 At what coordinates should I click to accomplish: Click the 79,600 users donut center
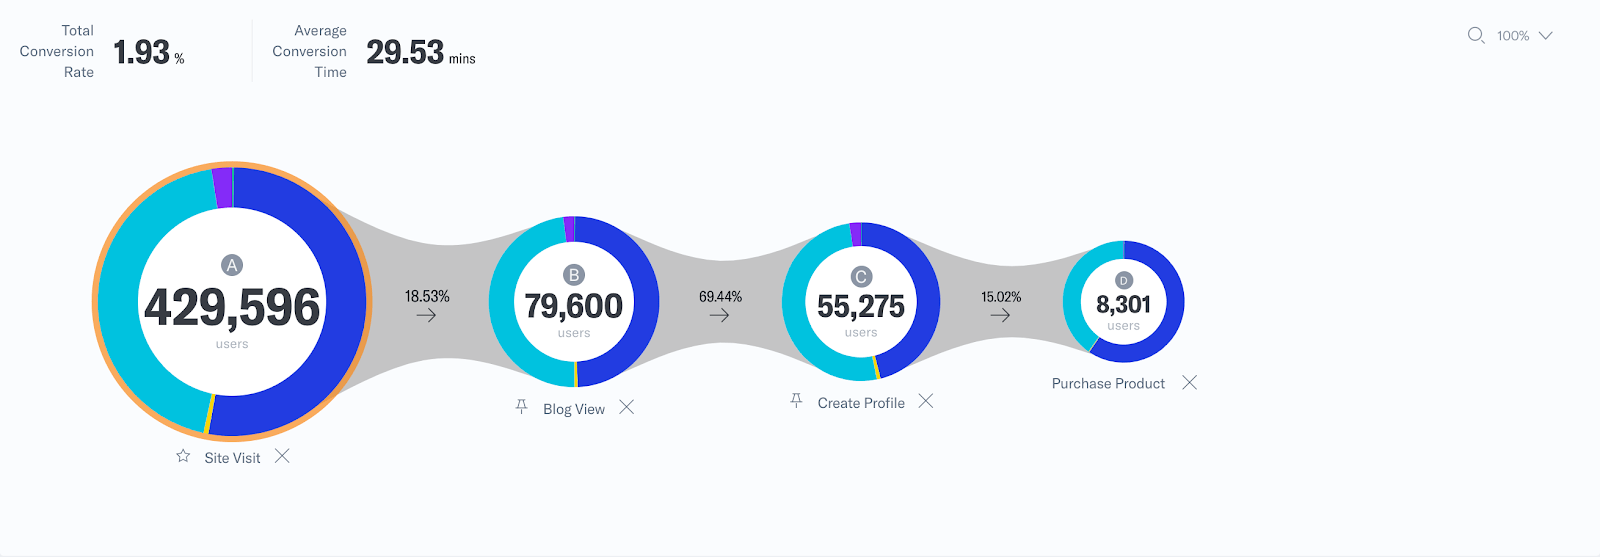pos(574,302)
